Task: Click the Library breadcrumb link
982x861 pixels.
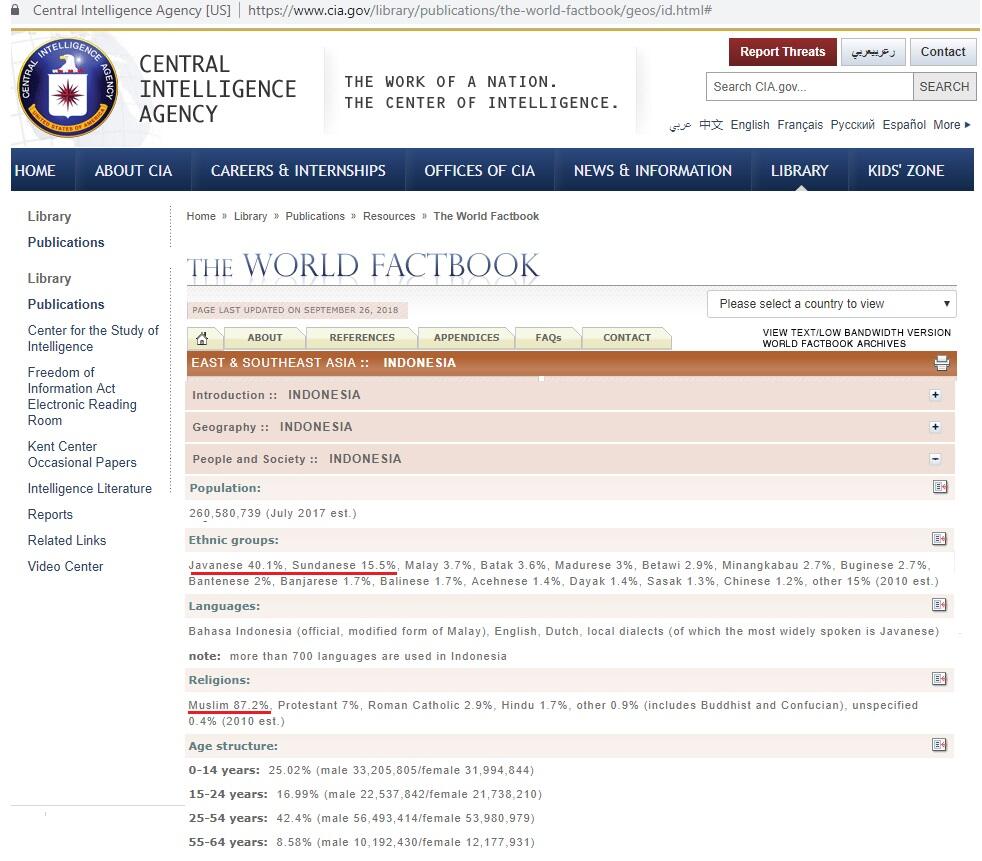Action: click(251, 216)
